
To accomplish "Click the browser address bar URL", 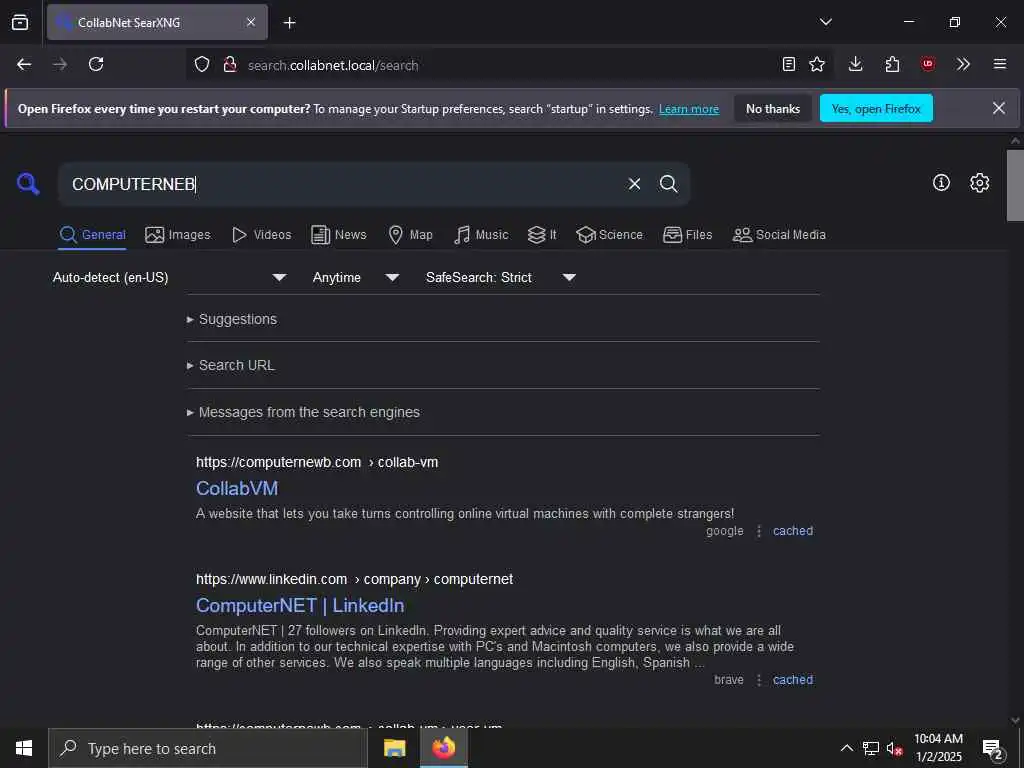I will (x=333, y=65).
